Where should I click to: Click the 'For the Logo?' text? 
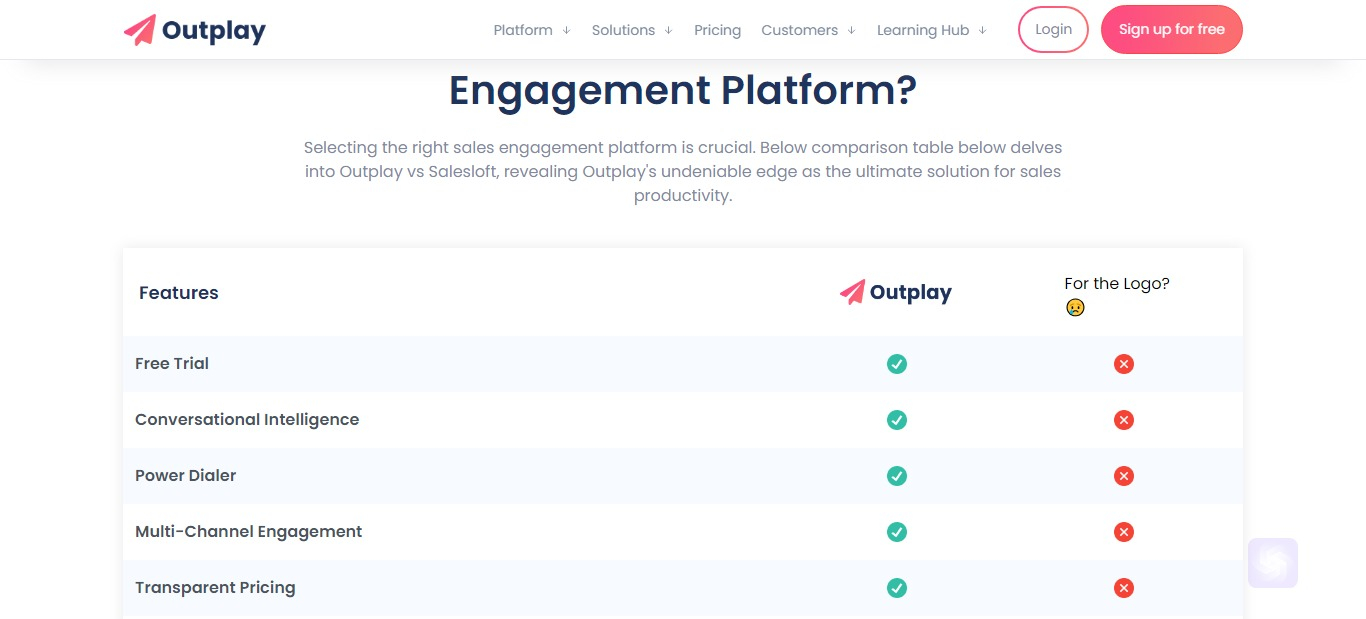click(1117, 284)
